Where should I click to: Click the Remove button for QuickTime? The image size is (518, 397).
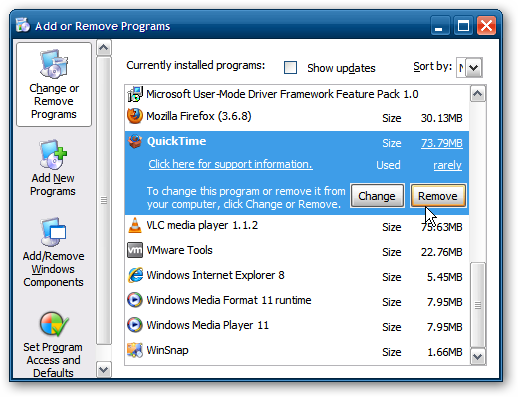[438, 196]
